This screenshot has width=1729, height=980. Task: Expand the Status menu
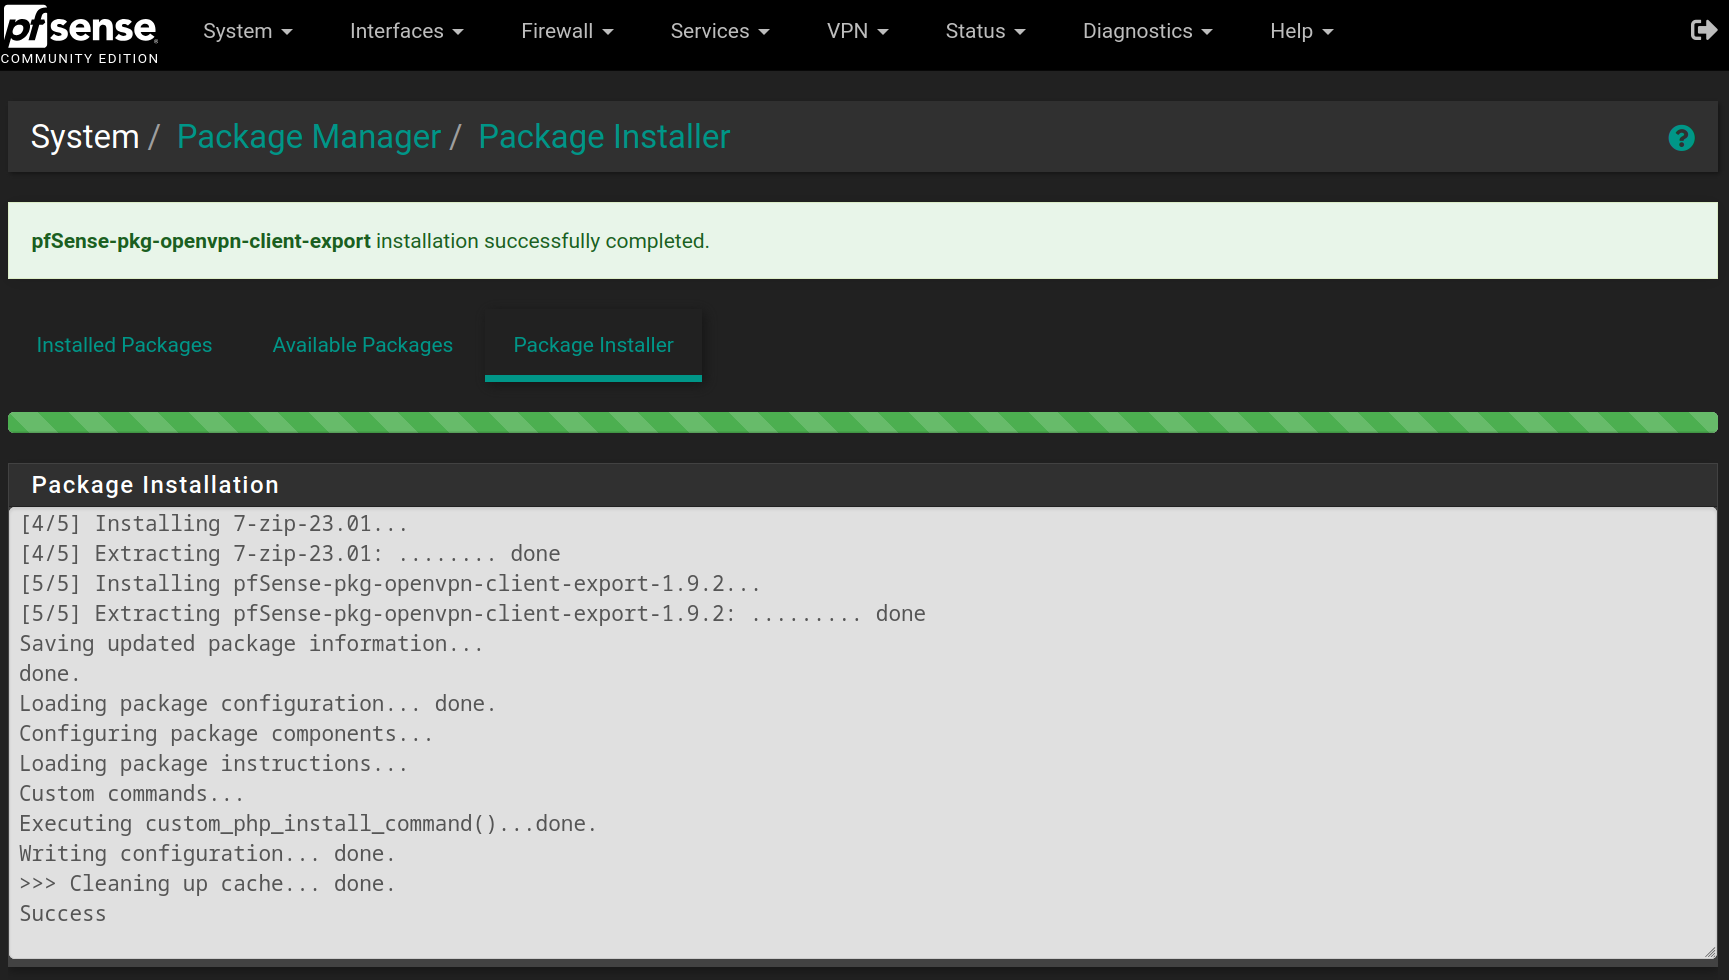[985, 31]
